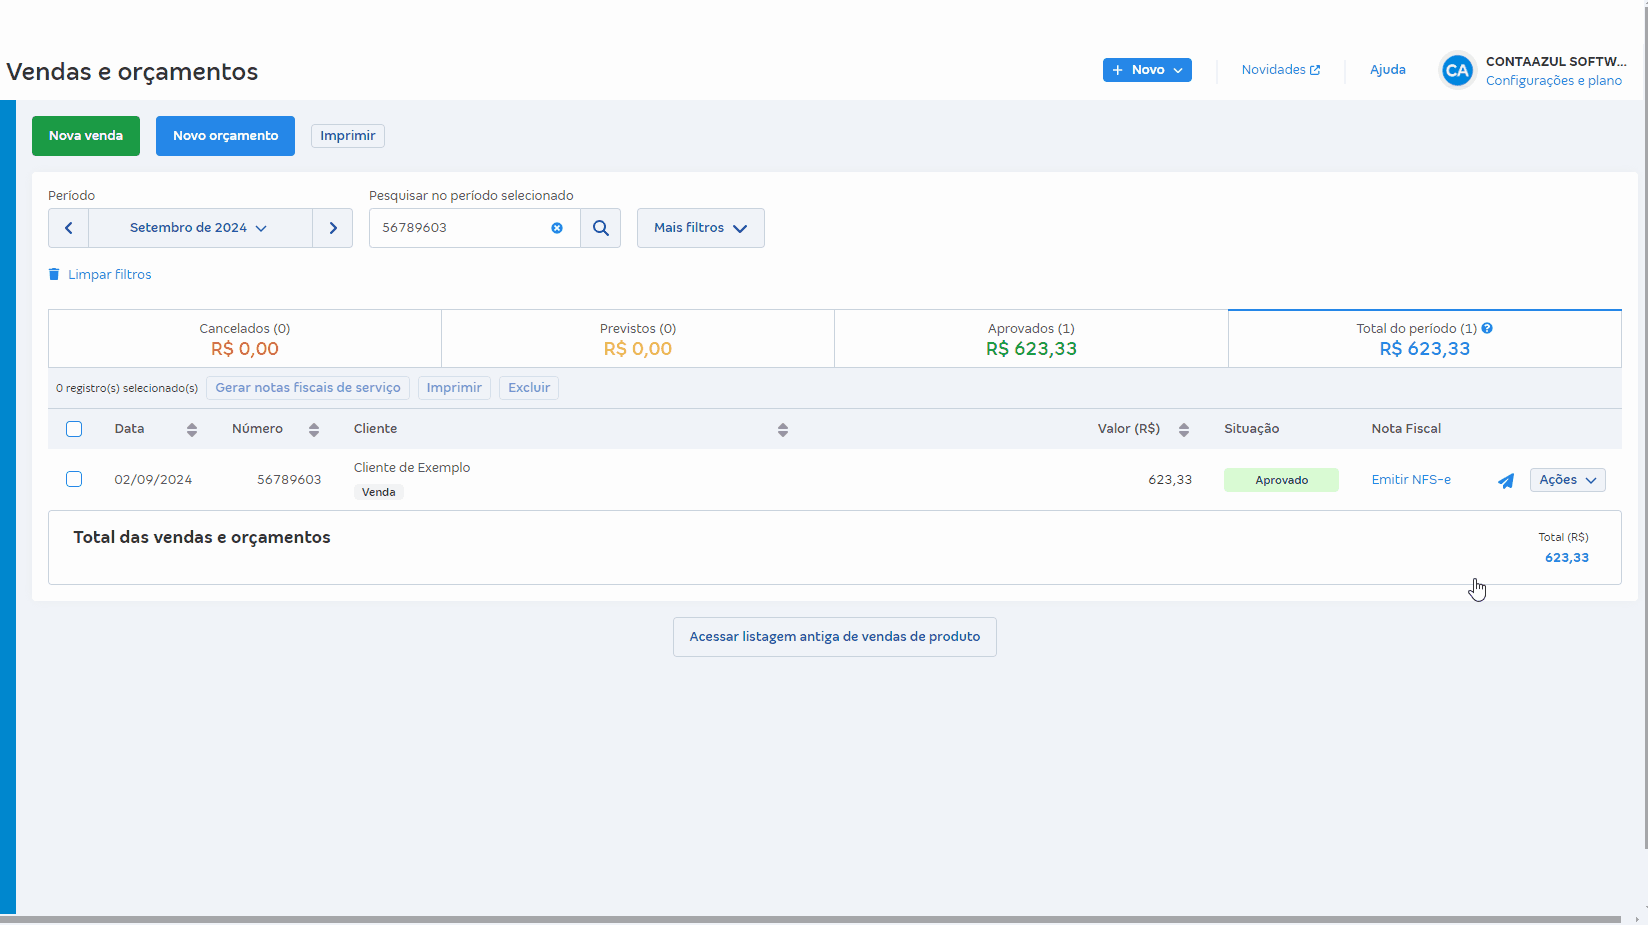This screenshot has width=1648, height=925.
Task: Open the Ajuda link
Action: 1388,70
